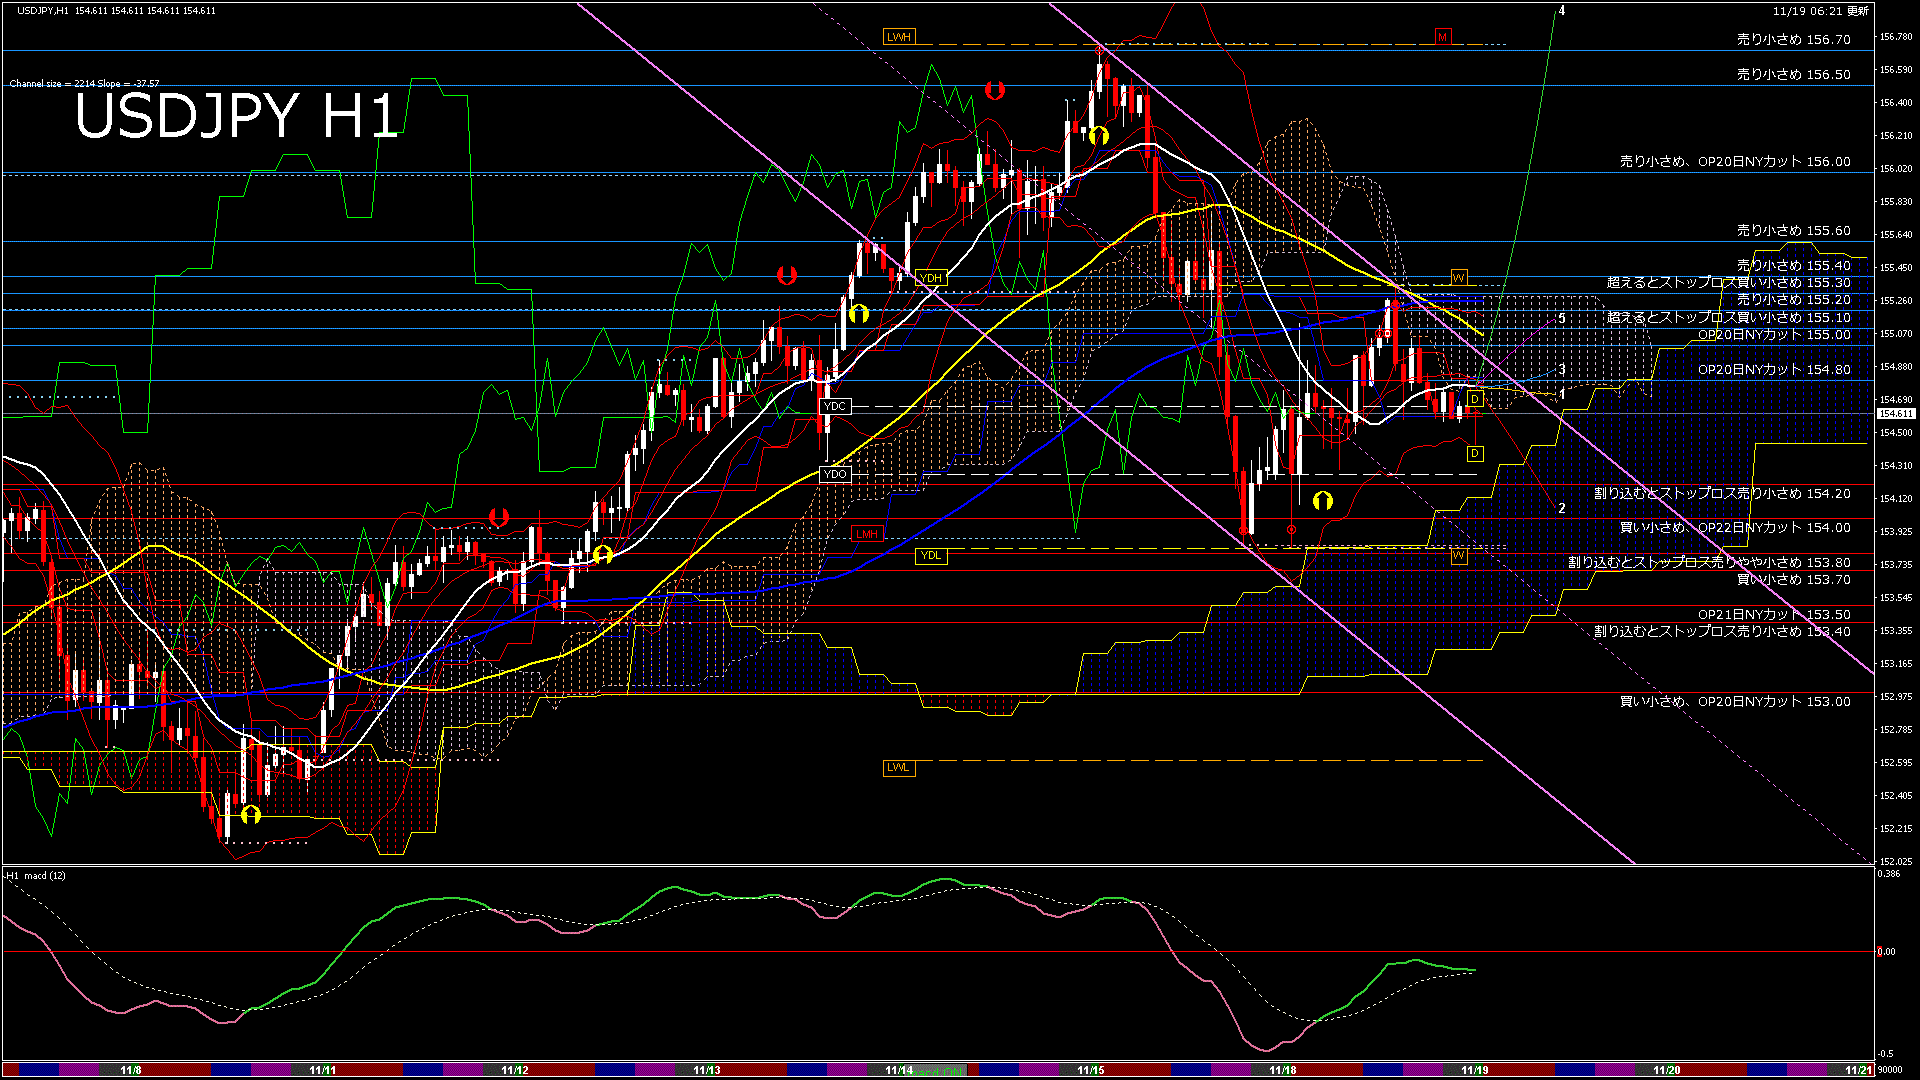Click the 11/18 date on the time axis
Viewport: 1920px width, 1080px height.
(x=1283, y=1070)
